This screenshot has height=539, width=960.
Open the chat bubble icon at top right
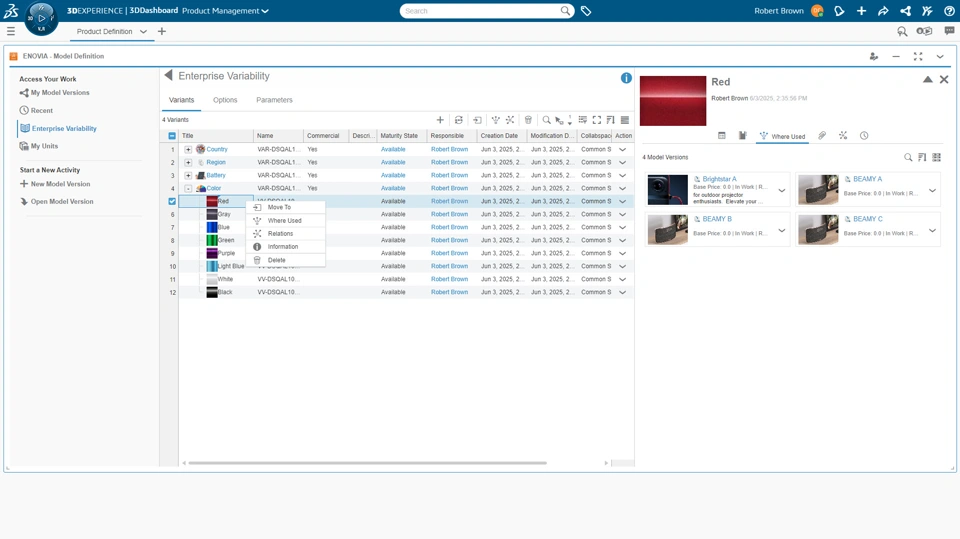[x=949, y=31]
